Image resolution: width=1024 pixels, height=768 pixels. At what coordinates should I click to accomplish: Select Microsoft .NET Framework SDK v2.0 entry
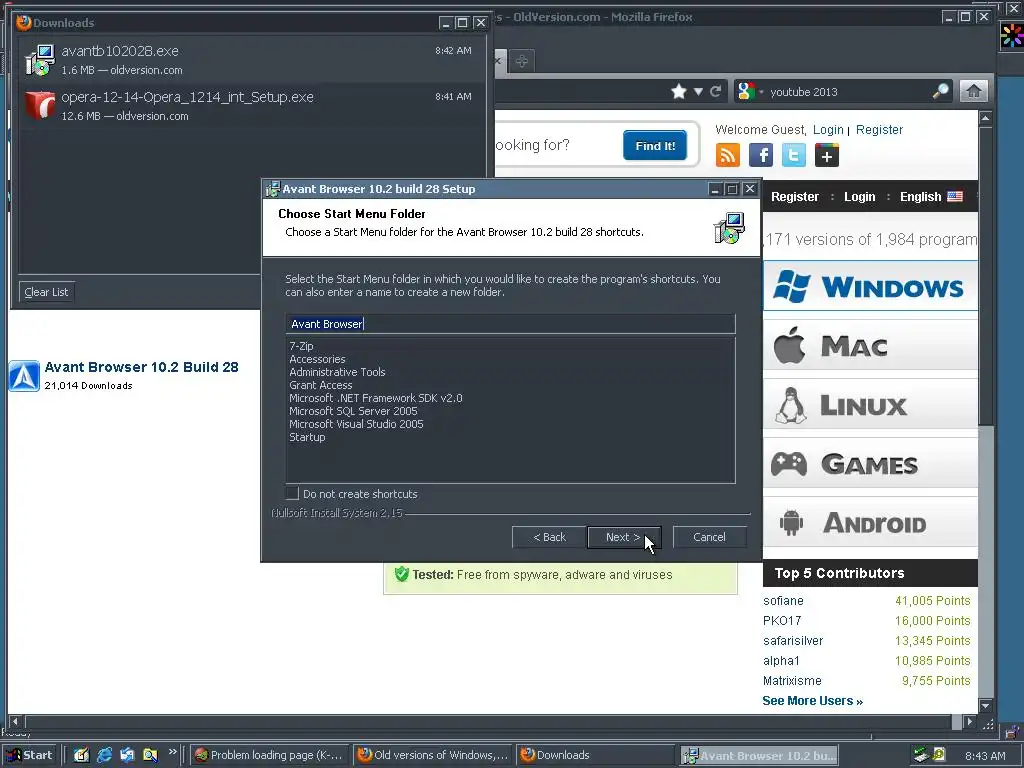[376, 398]
